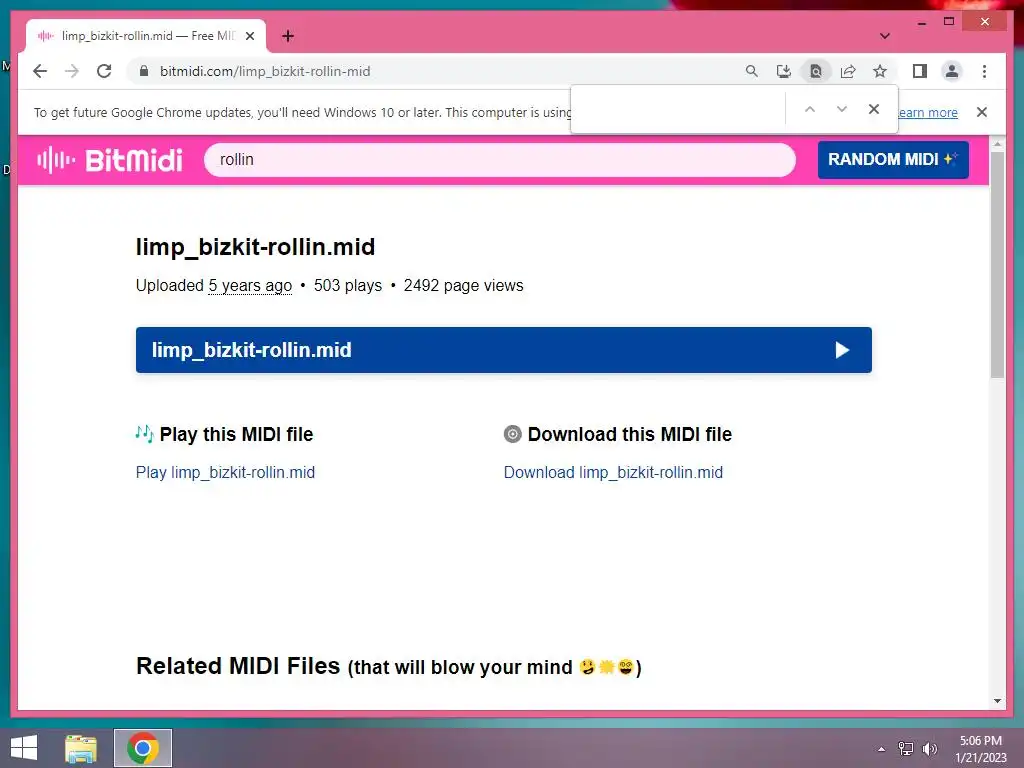This screenshot has height=768, width=1024.
Task: Open the Play limp_bizkit-rollin.mid link
Action: click(225, 472)
